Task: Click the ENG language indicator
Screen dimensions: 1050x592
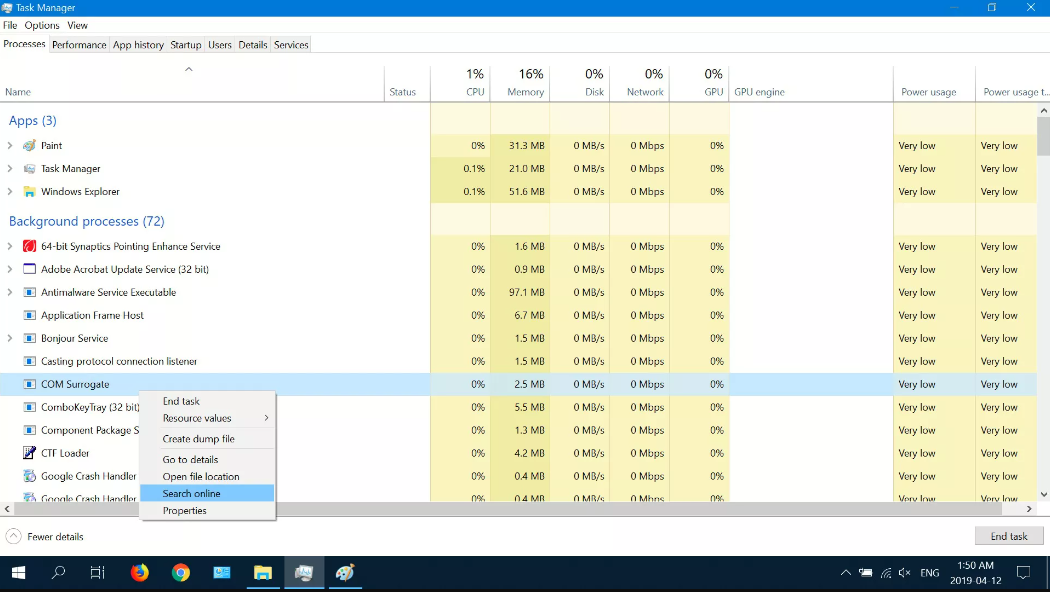Action: [x=929, y=573]
